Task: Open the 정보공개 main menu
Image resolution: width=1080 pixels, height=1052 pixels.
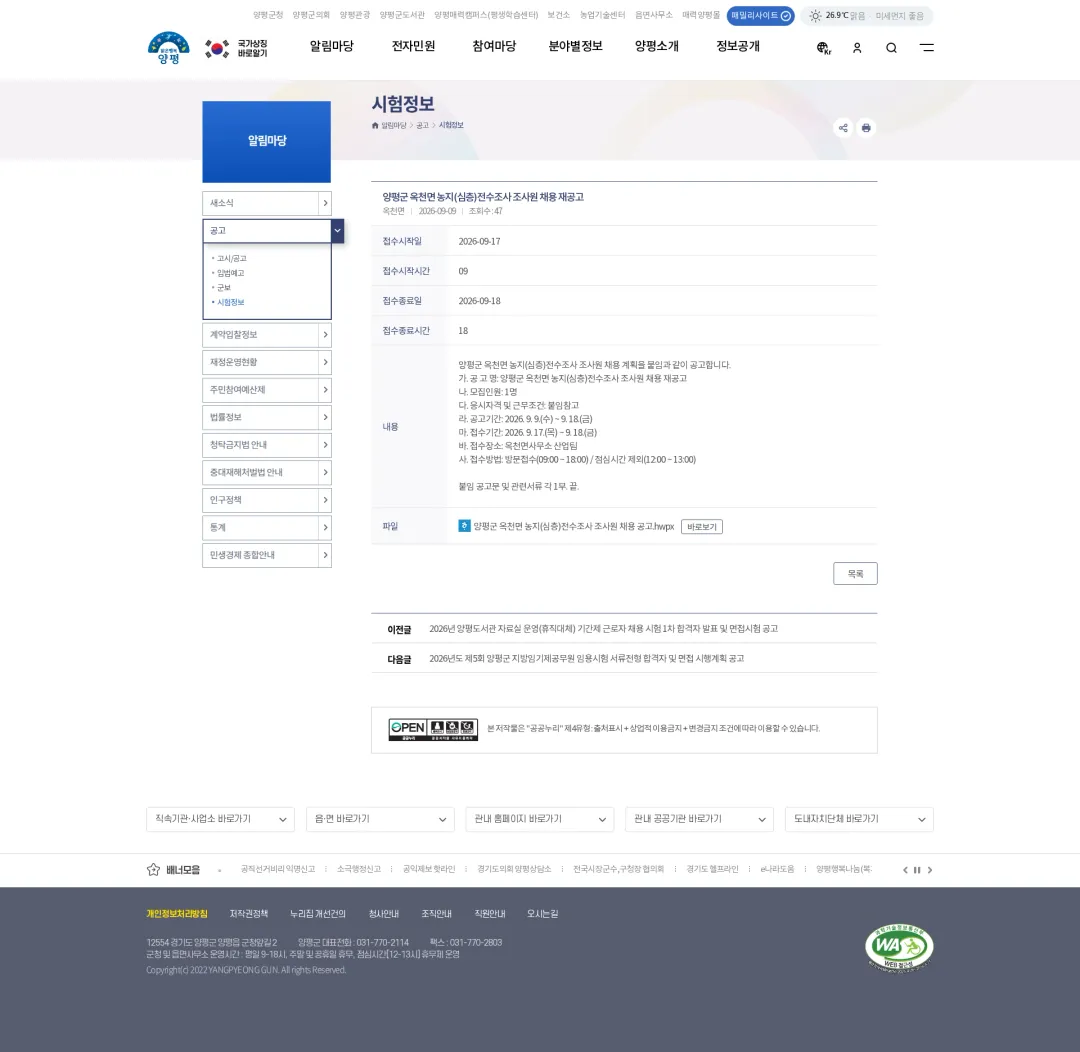Action: click(738, 46)
